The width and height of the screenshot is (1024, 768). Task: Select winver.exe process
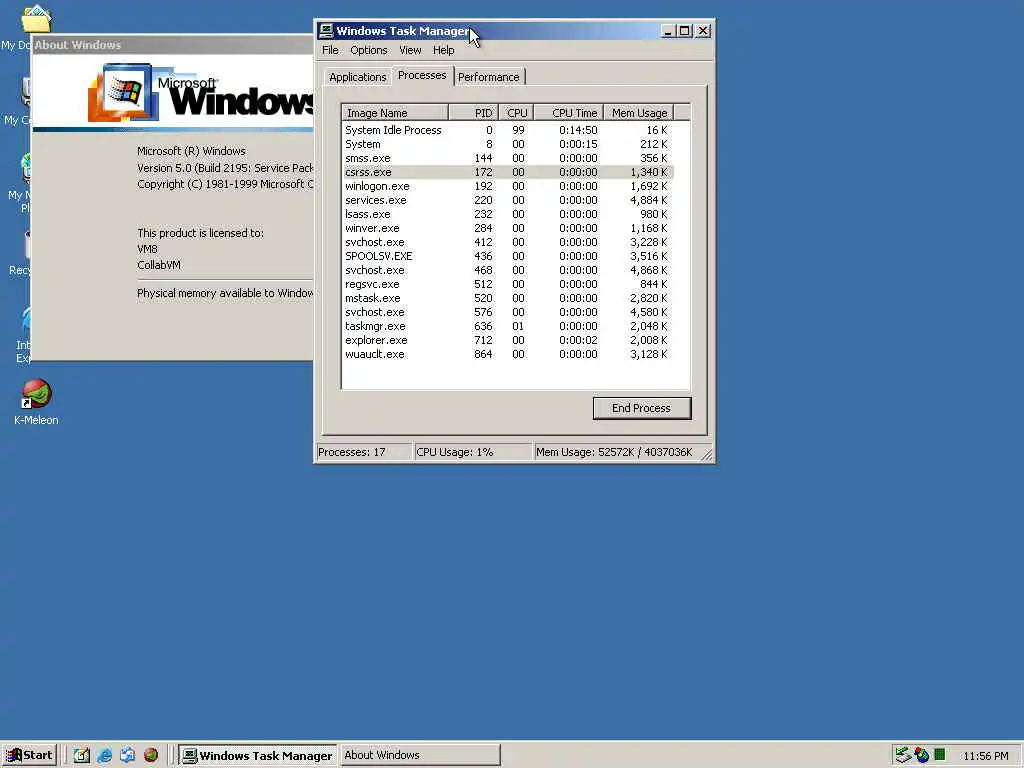tap(507, 228)
